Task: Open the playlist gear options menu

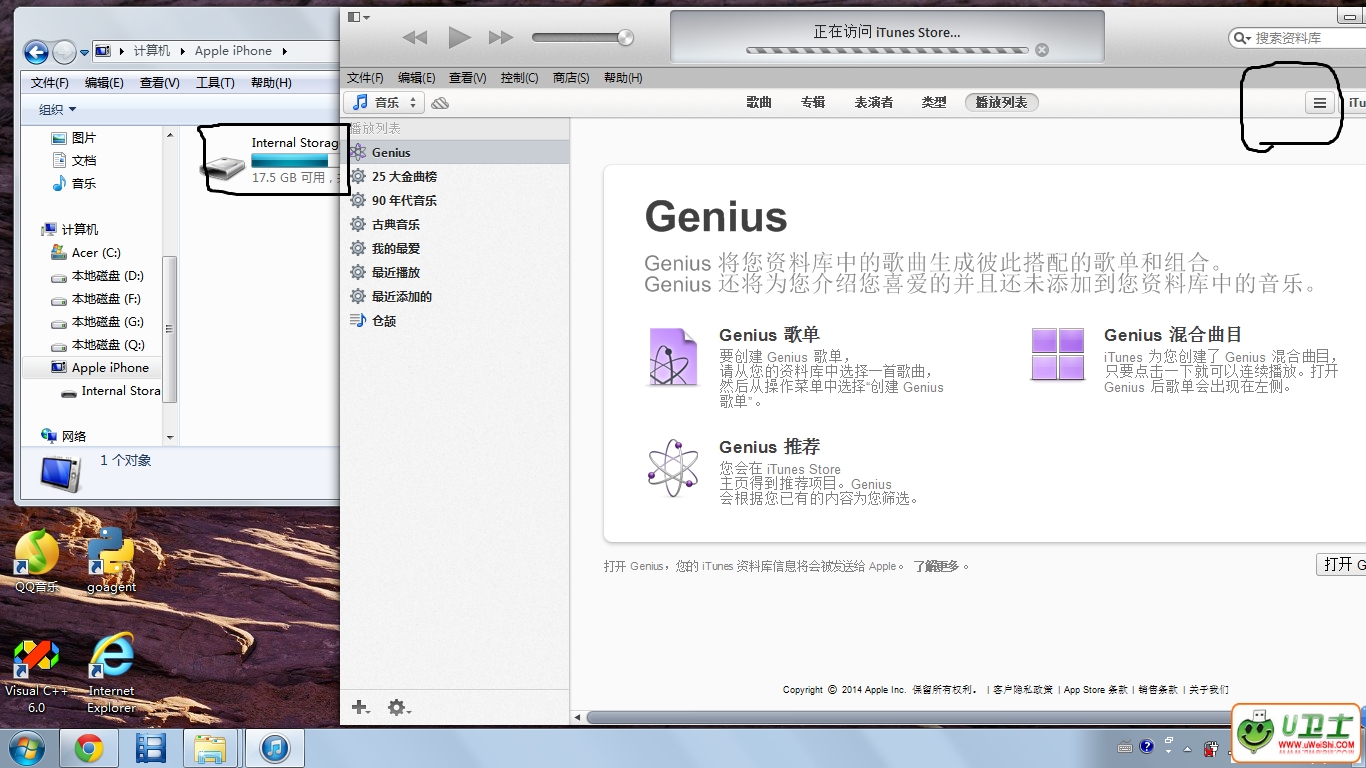Action: pyautogui.click(x=398, y=707)
